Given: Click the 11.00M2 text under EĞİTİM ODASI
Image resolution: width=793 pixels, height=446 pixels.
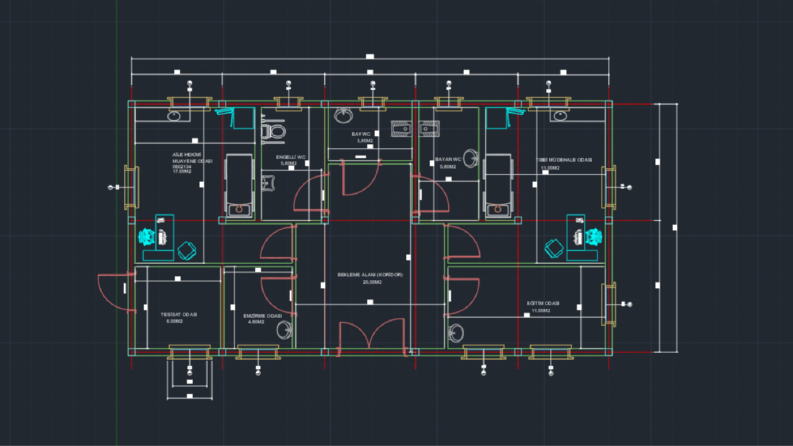Looking at the screenshot, I should tap(541, 310).
